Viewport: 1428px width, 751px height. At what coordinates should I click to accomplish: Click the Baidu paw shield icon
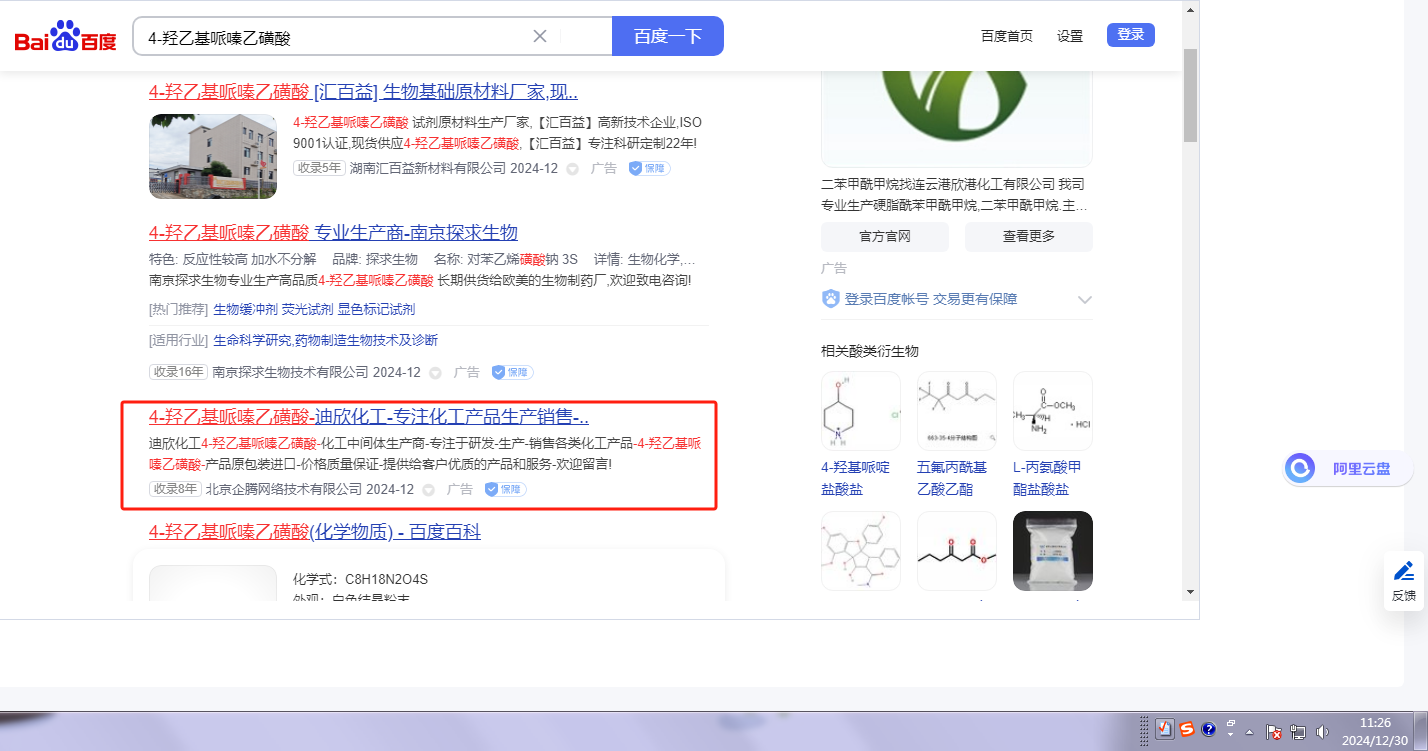(831, 299)
